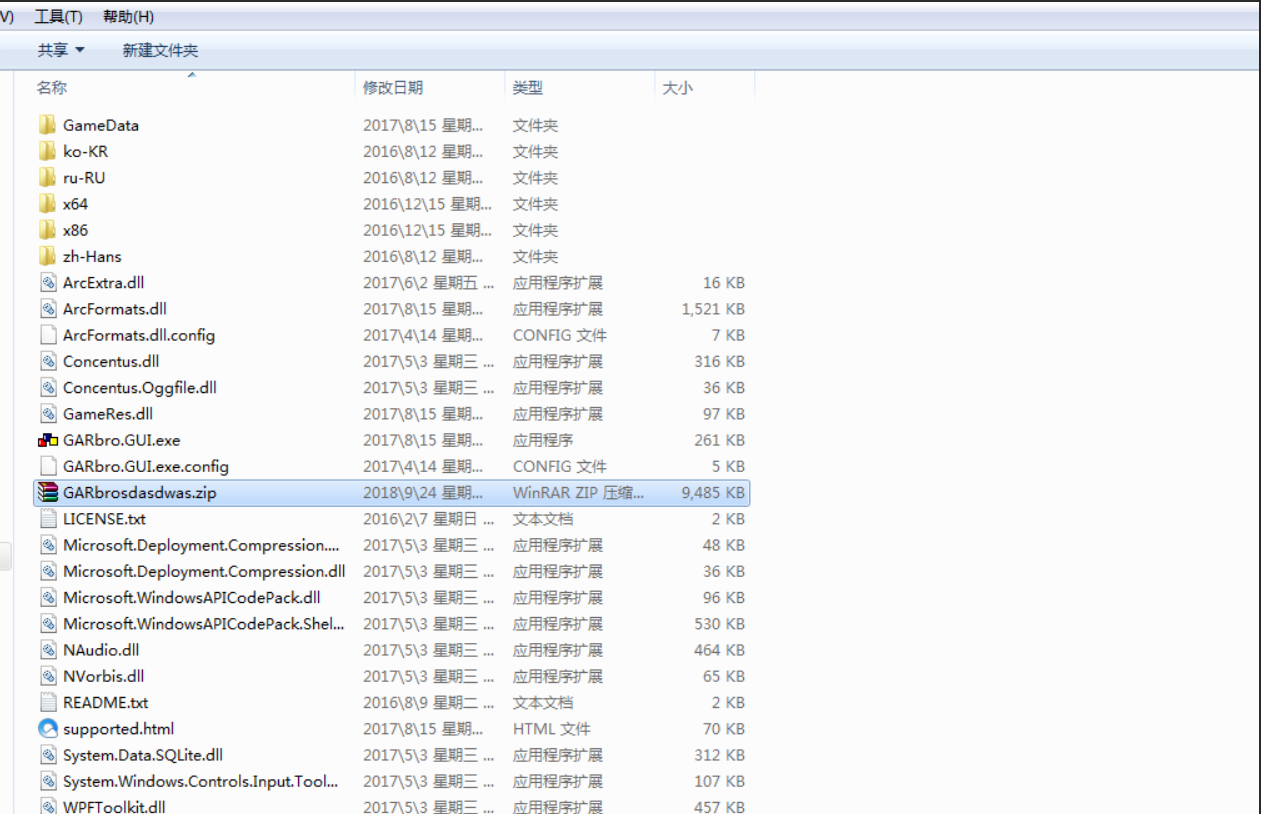This screenshot has height=814, width=1261.
Task: Select the GARbrosdasdwas.zip file row
Action: tap(147, 492)
